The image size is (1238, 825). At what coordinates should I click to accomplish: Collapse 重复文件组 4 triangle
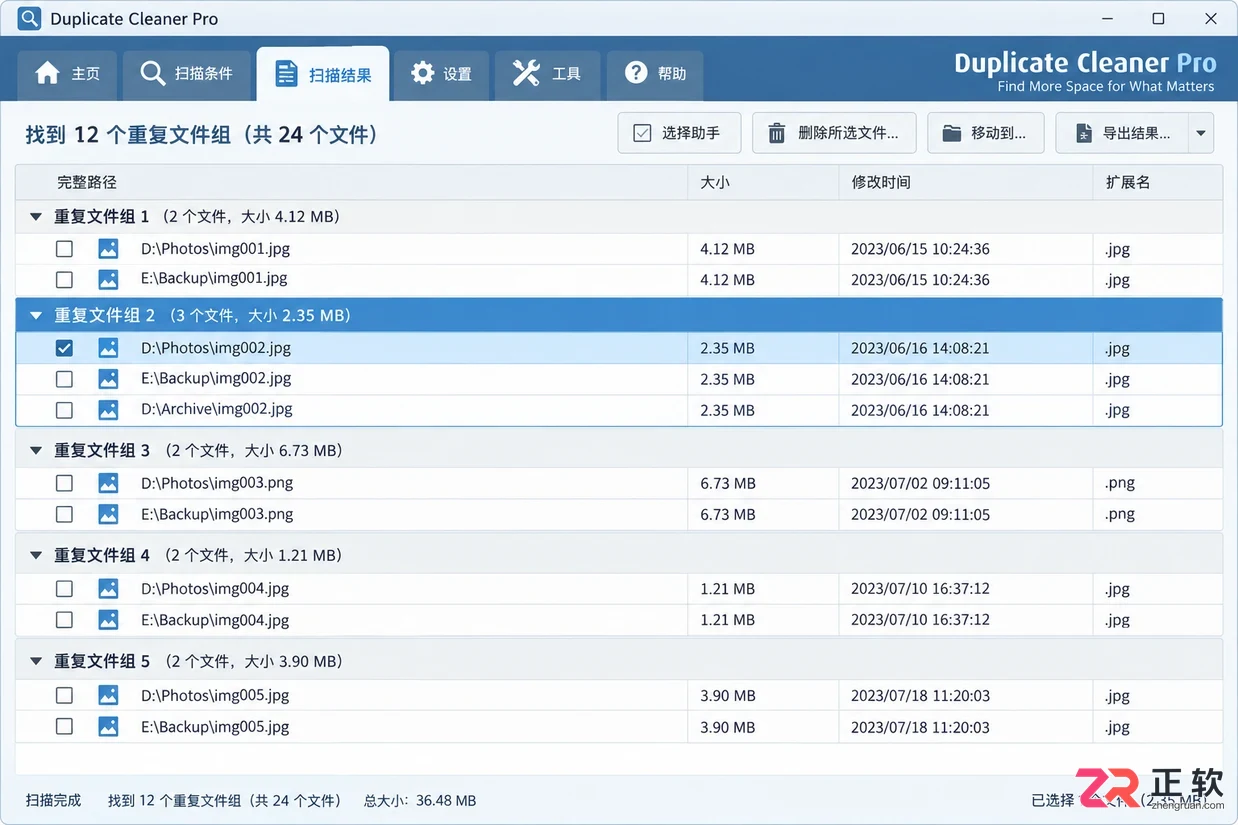click(x=36, y=555)
